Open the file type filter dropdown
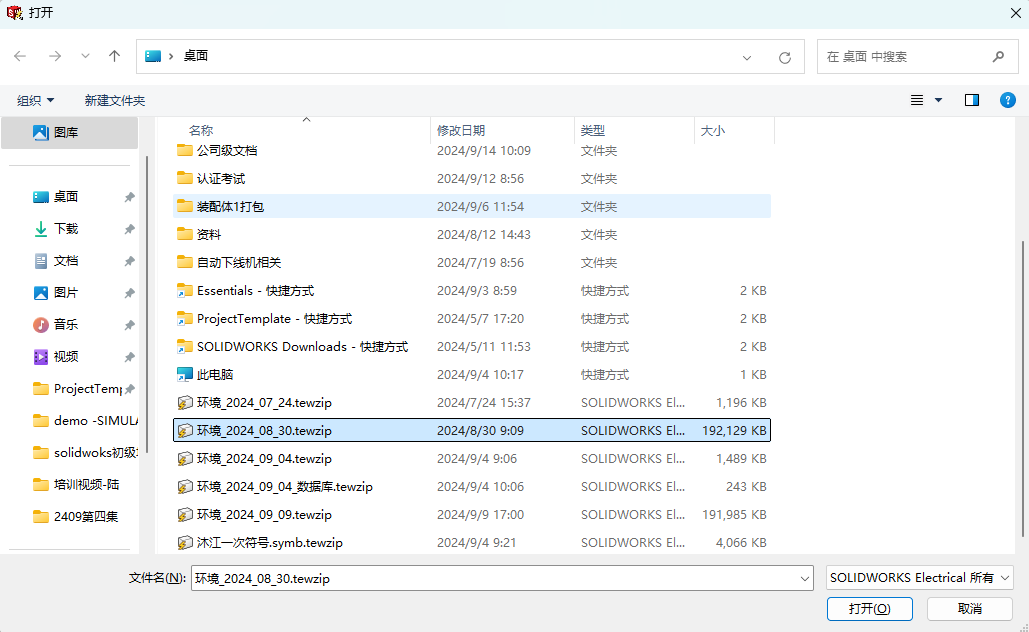The image size is (1029, 632). [x=918, y=577]
